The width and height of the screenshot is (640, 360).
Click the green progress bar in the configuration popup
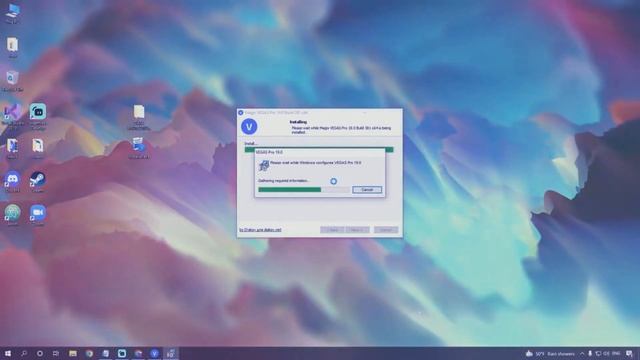coord(304,189)
